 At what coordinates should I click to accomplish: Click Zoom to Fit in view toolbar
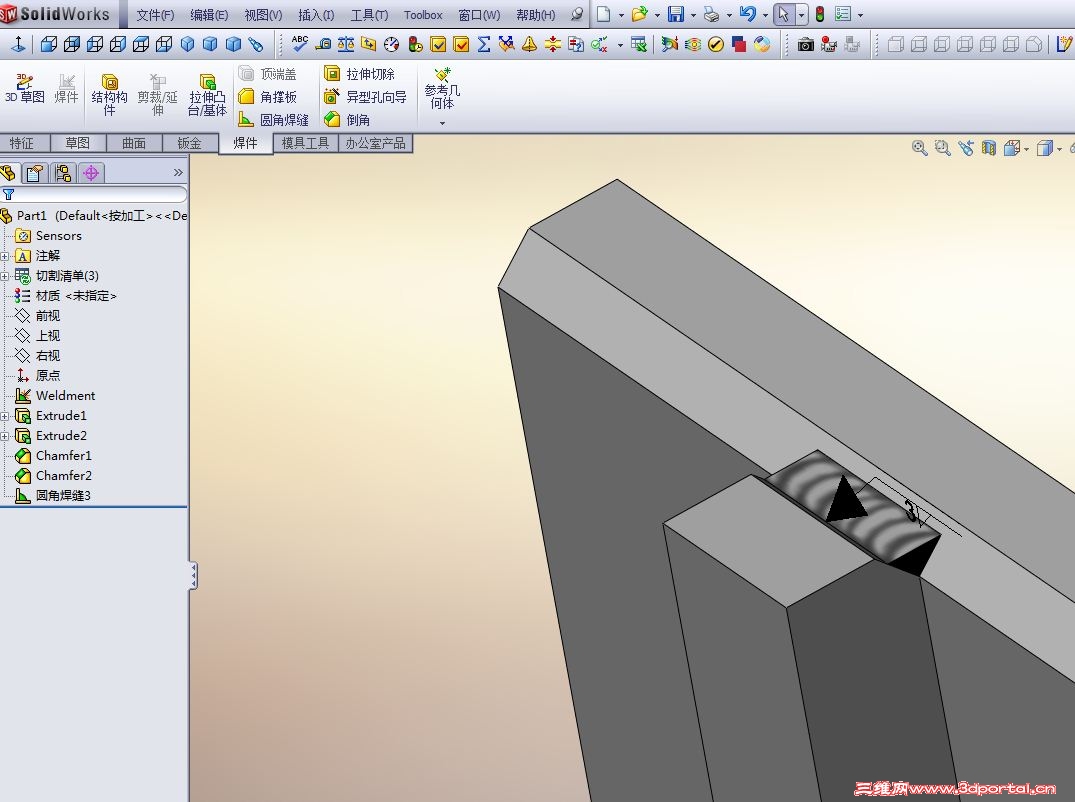[x=919, y=147]
